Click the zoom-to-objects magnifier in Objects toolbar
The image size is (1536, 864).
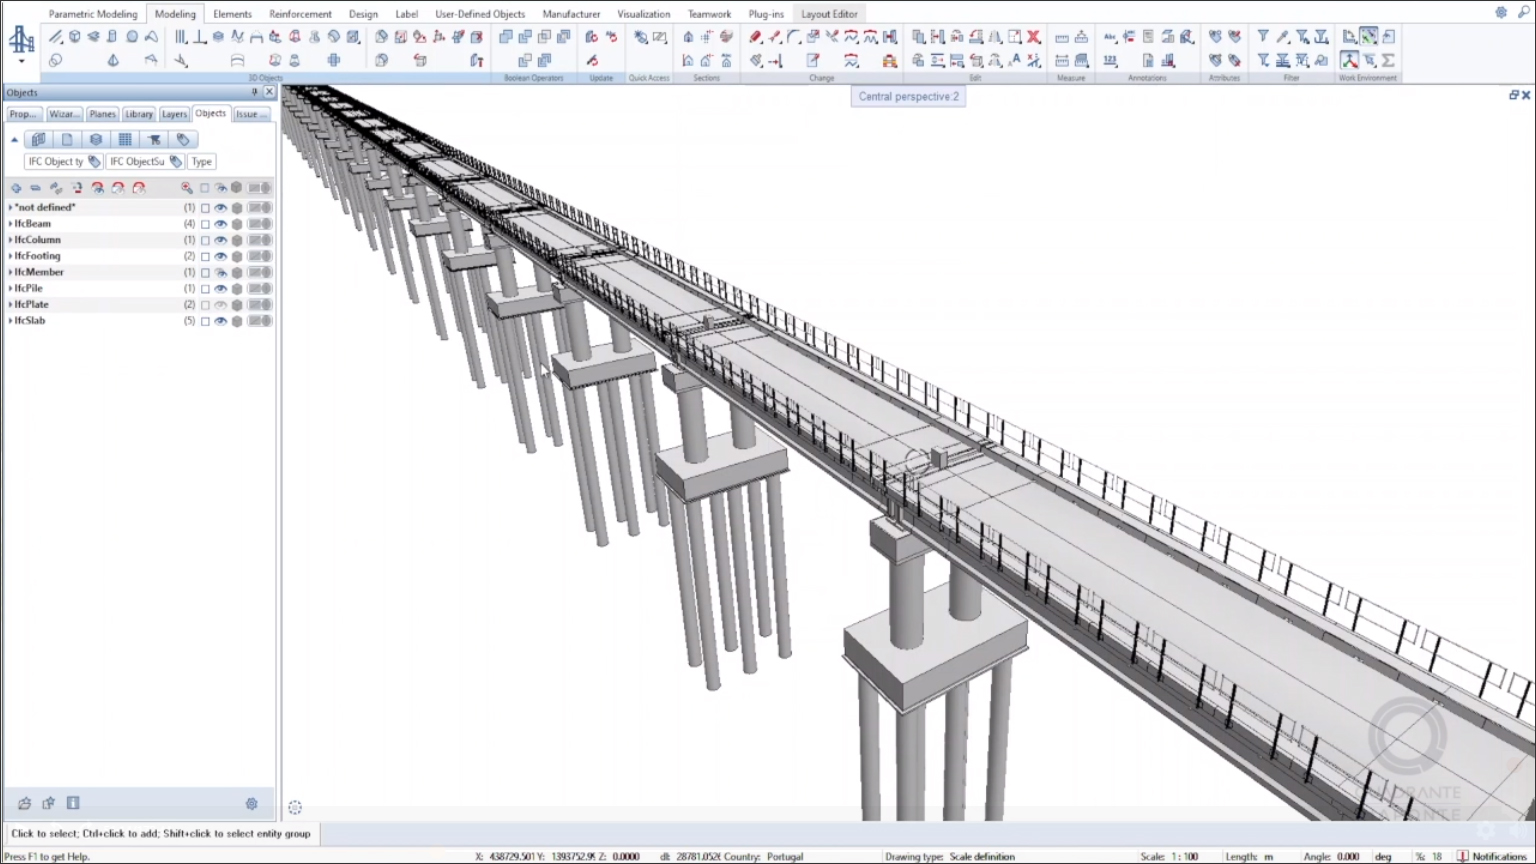tap(186, 188)
